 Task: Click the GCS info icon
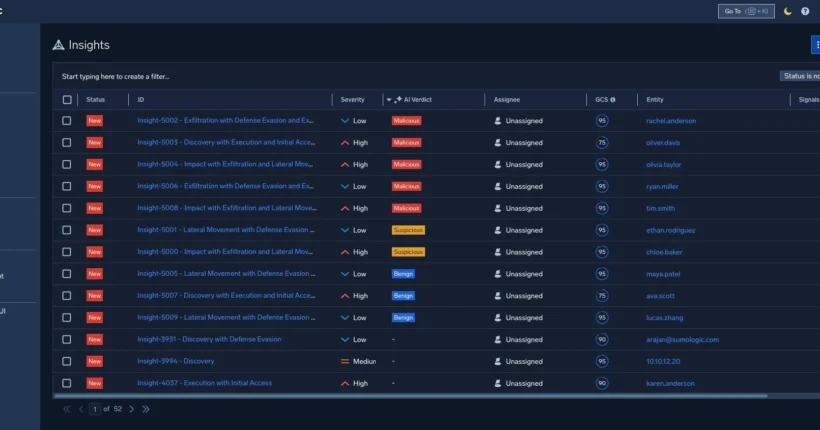pyautogui.click(x=613, y=100)
